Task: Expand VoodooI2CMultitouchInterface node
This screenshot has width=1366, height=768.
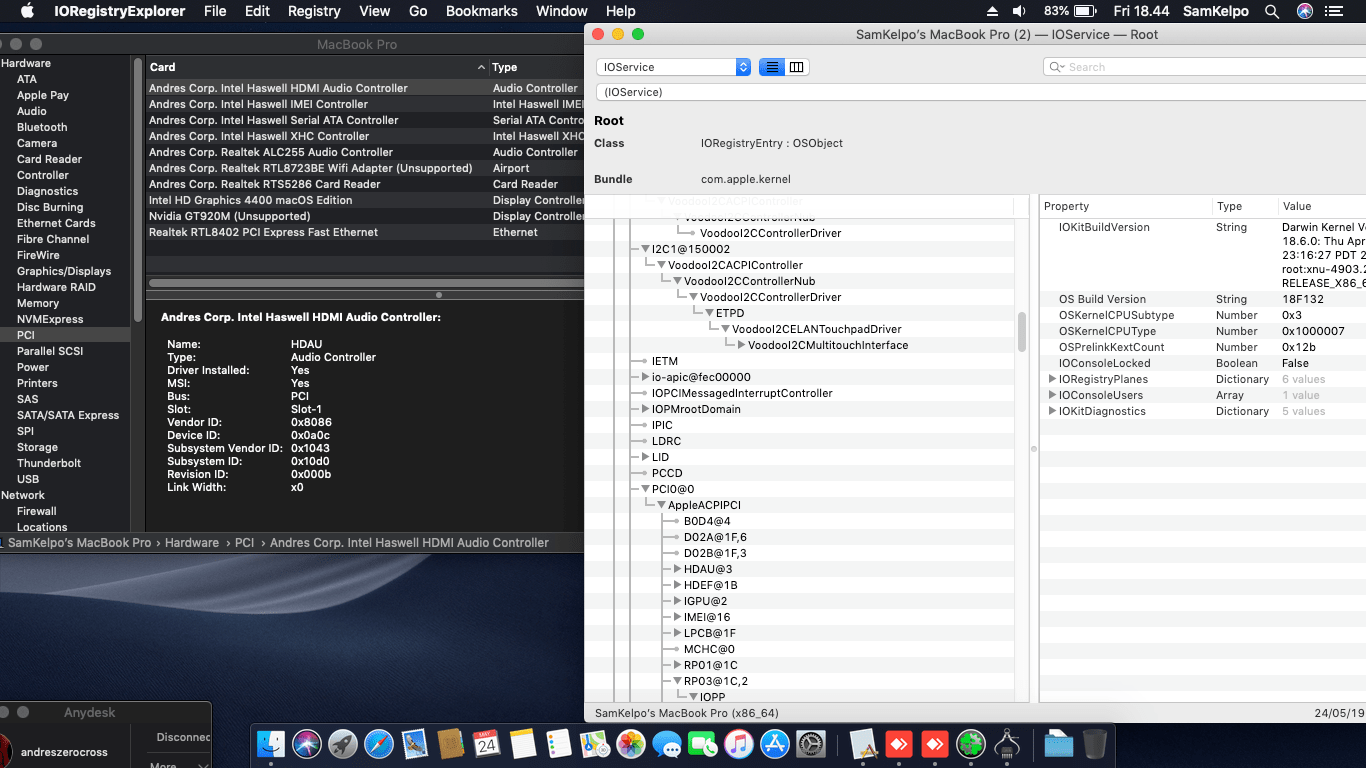Action: pyautogui.click(x=741, y=345)
